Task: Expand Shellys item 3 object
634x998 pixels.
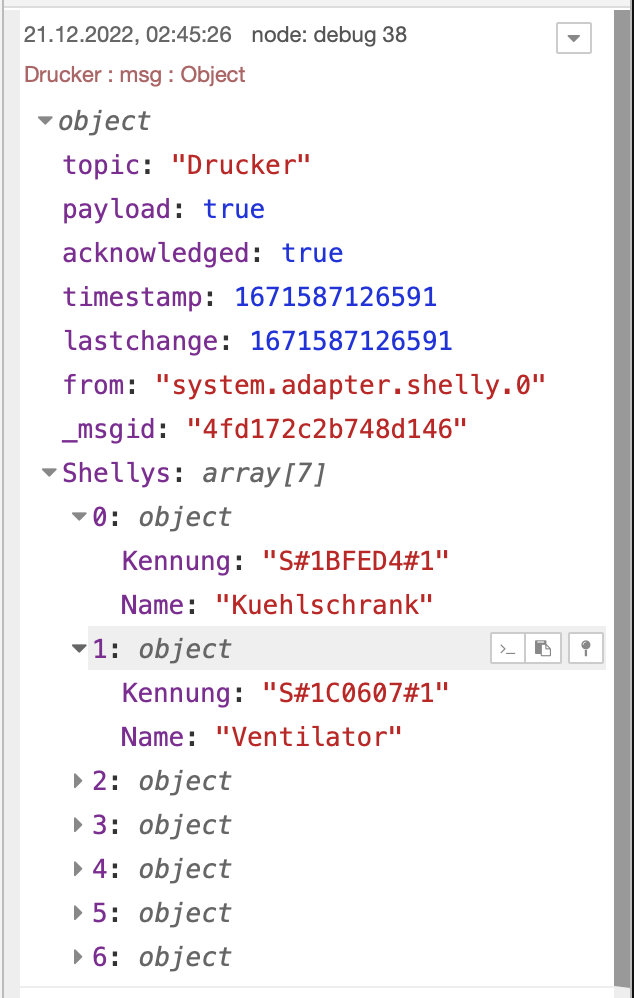Action: [x=79, y=826]
